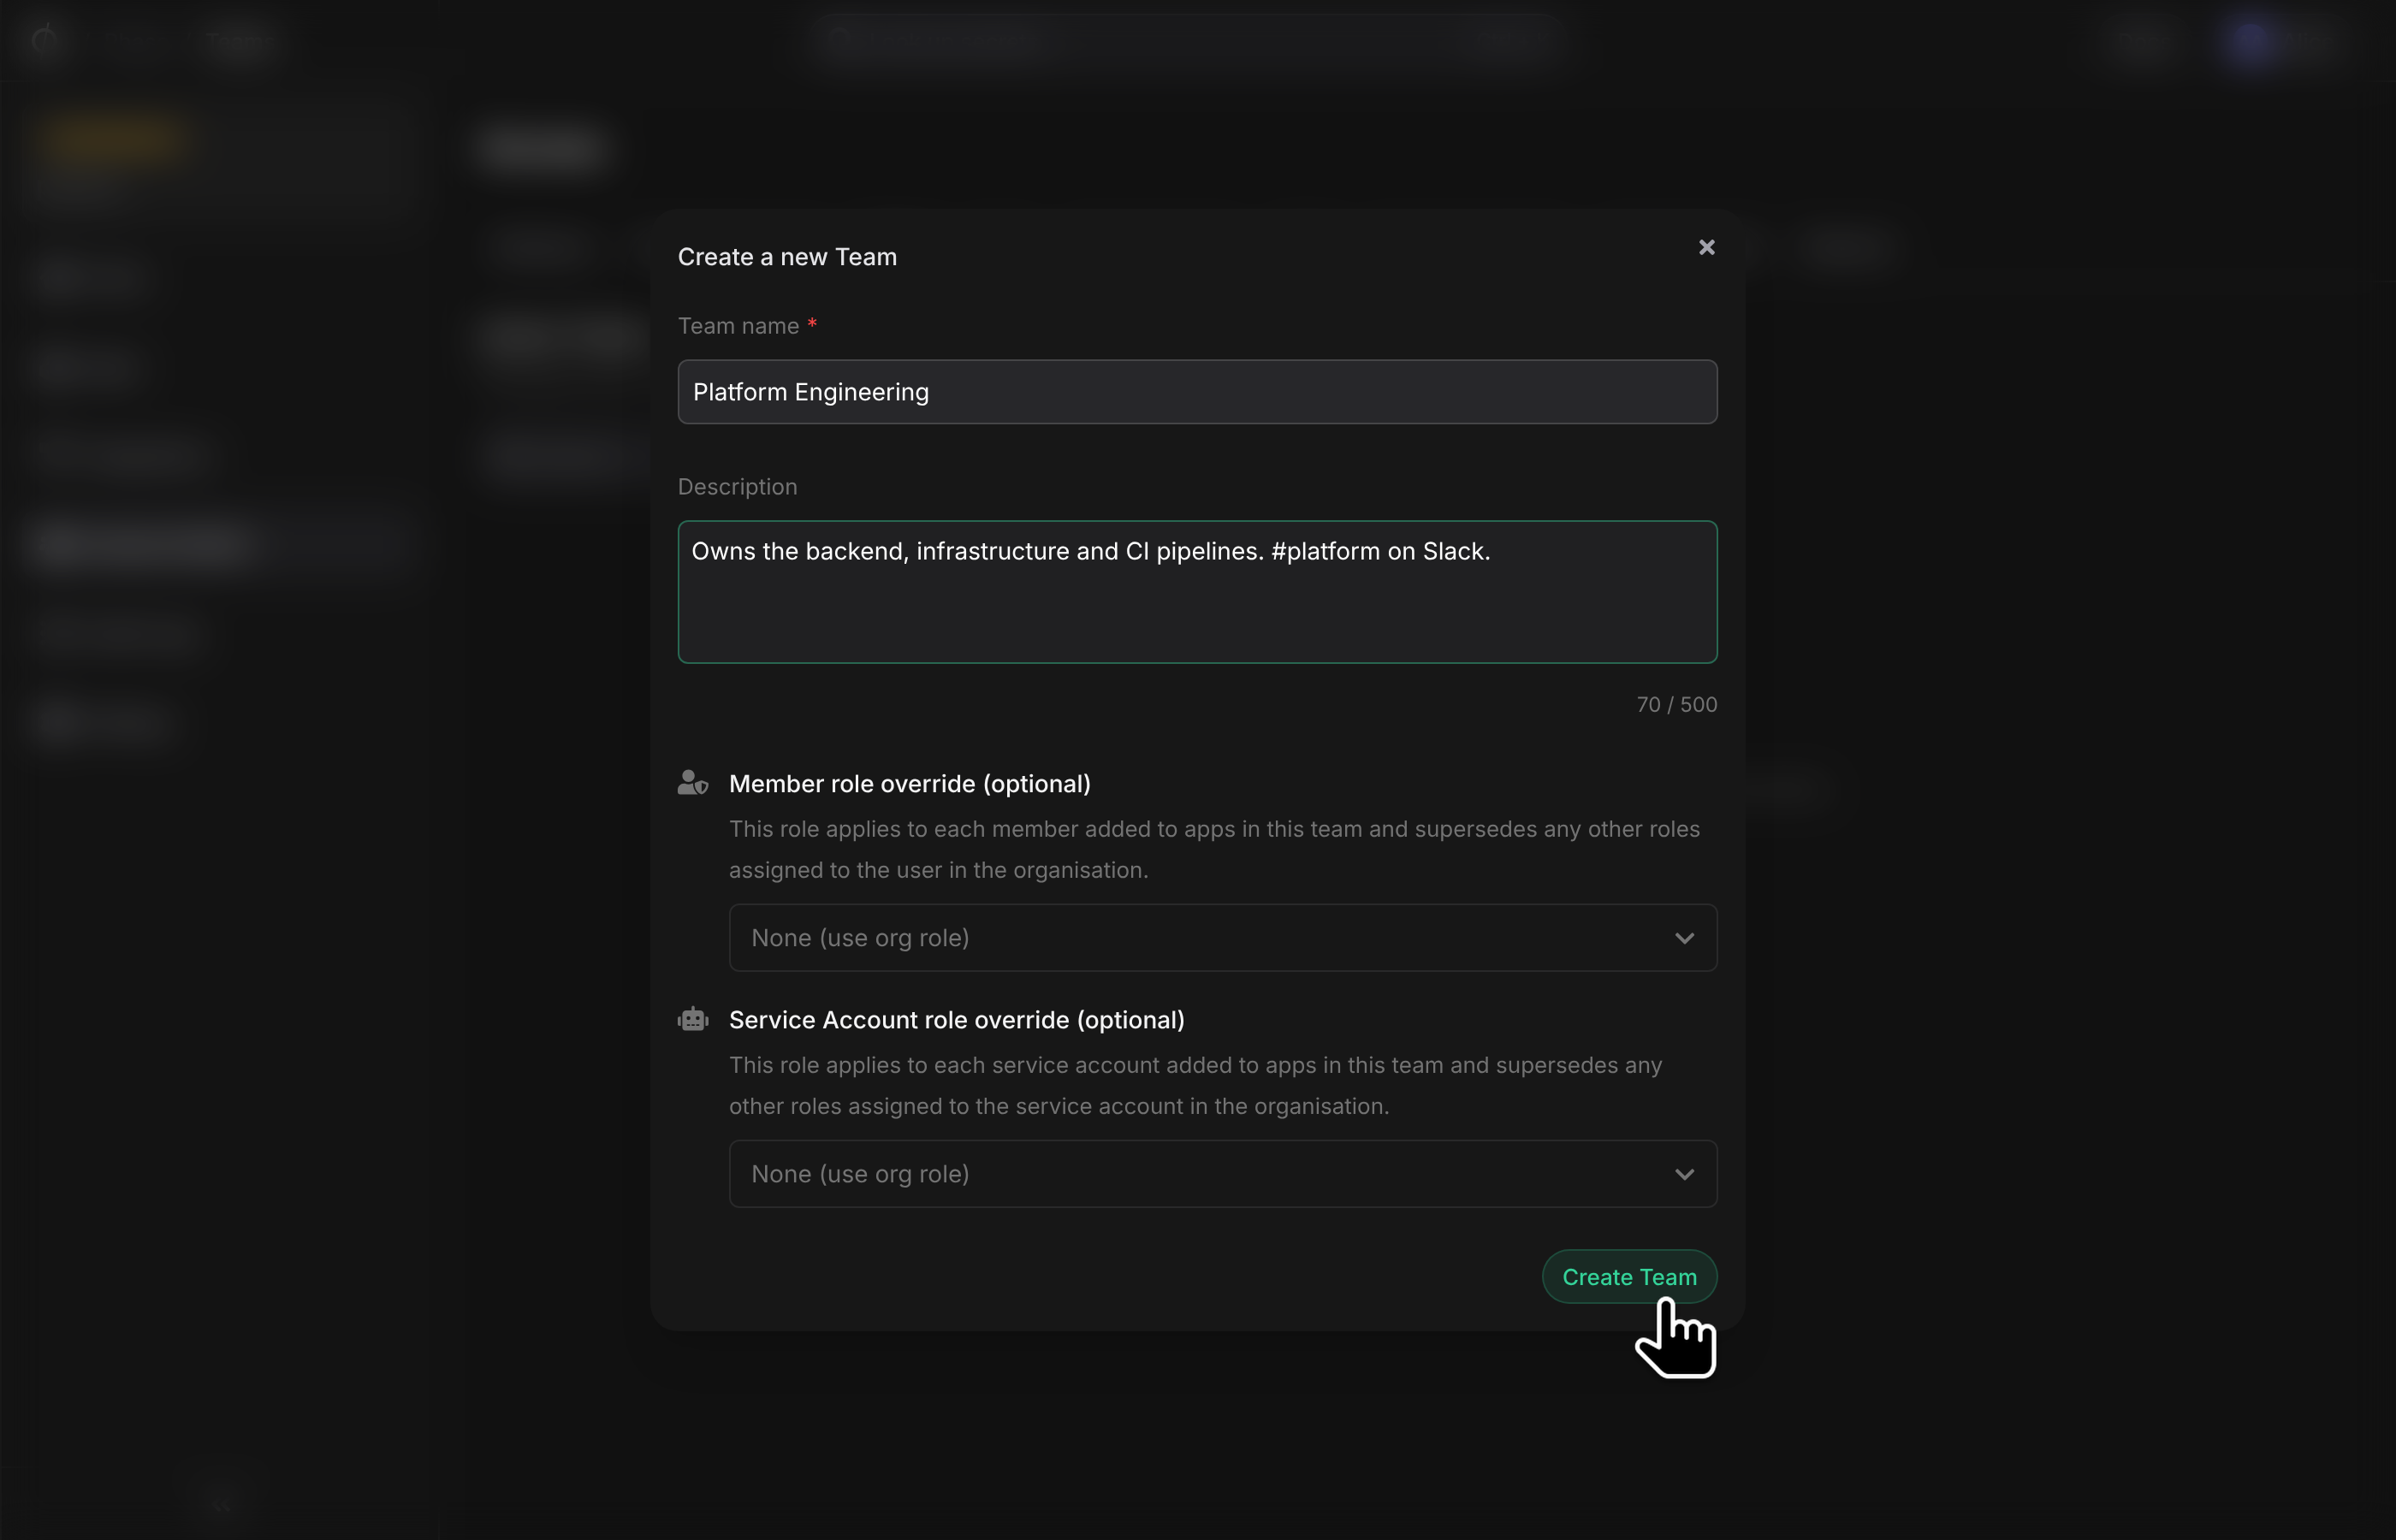The height and width of the screenshot is (1540, 2396).
Task: Close the Create a new Team dialog
Action: [x=1706, y=247]
